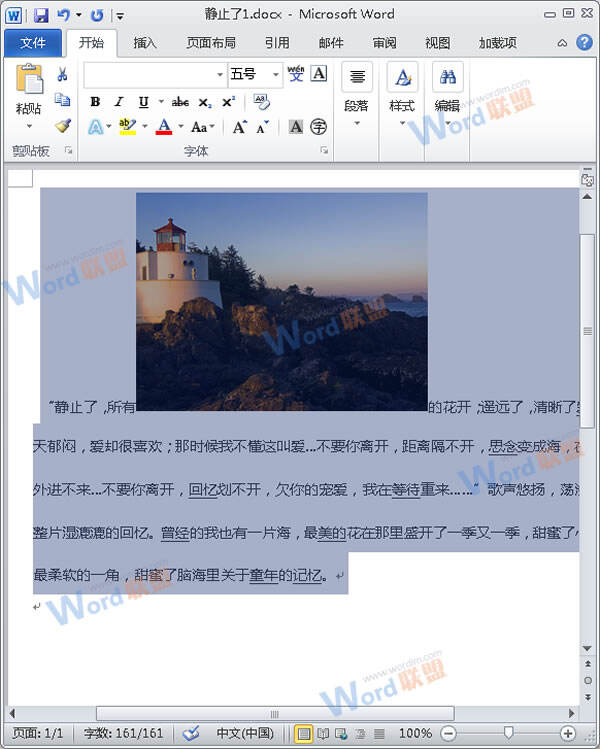Image resolution: width=600 pixels, height=749 pixels.
Task: Click the horizontal scrollbar right arrow
Action: tap(571, 714)
